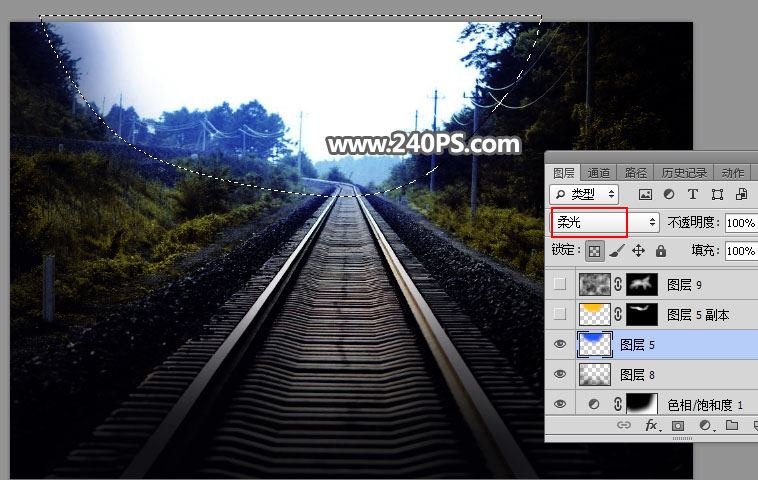
Task: Hide the 图层 8 layer
Action: click(x=560, y=375)
